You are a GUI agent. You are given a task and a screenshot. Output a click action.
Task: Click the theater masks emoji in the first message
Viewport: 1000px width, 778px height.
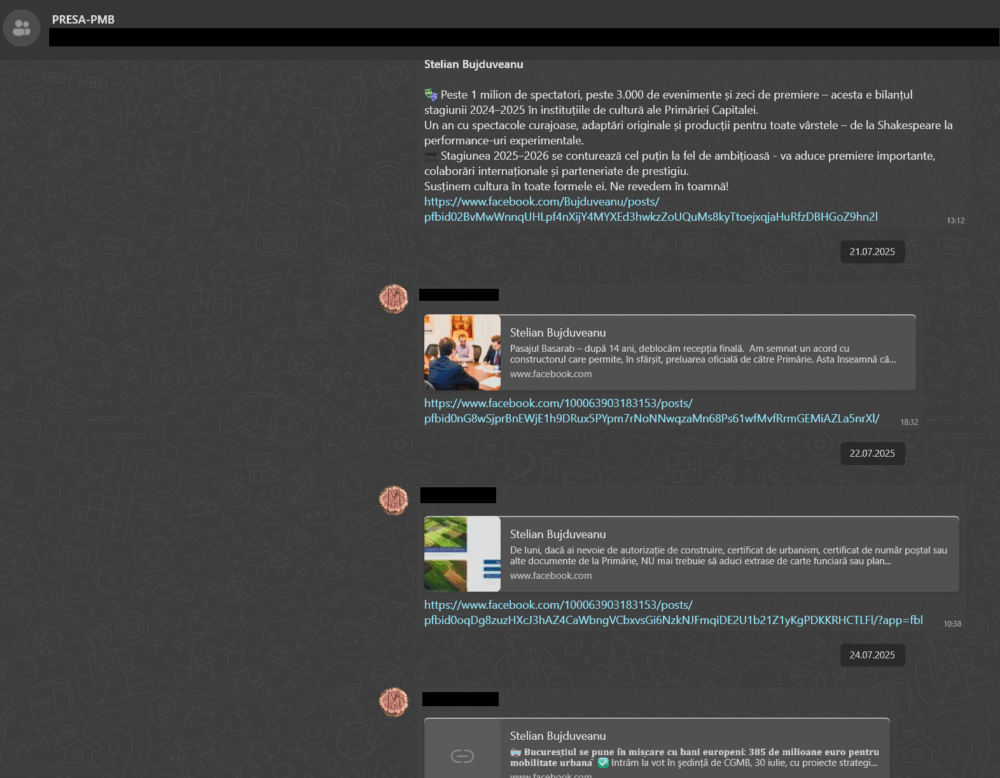(431, 95)
